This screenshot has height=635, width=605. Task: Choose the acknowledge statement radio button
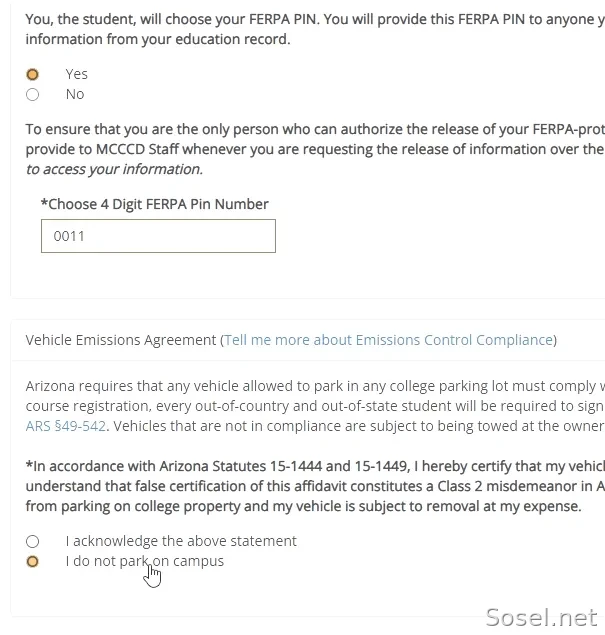pos(32,541)
